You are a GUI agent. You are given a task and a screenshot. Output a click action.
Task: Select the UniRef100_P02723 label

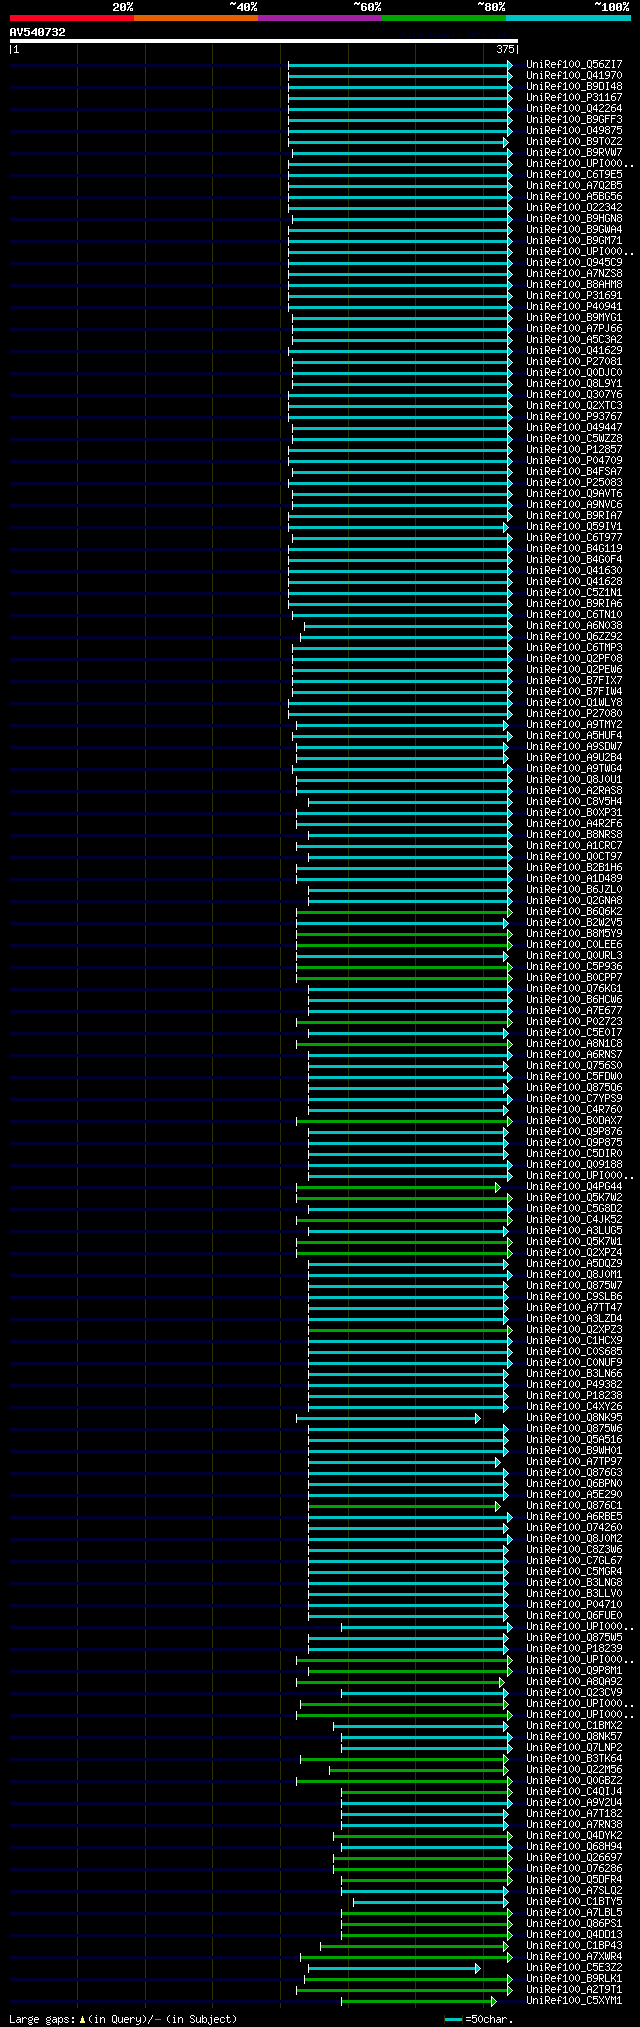[x=574, y=1021]
